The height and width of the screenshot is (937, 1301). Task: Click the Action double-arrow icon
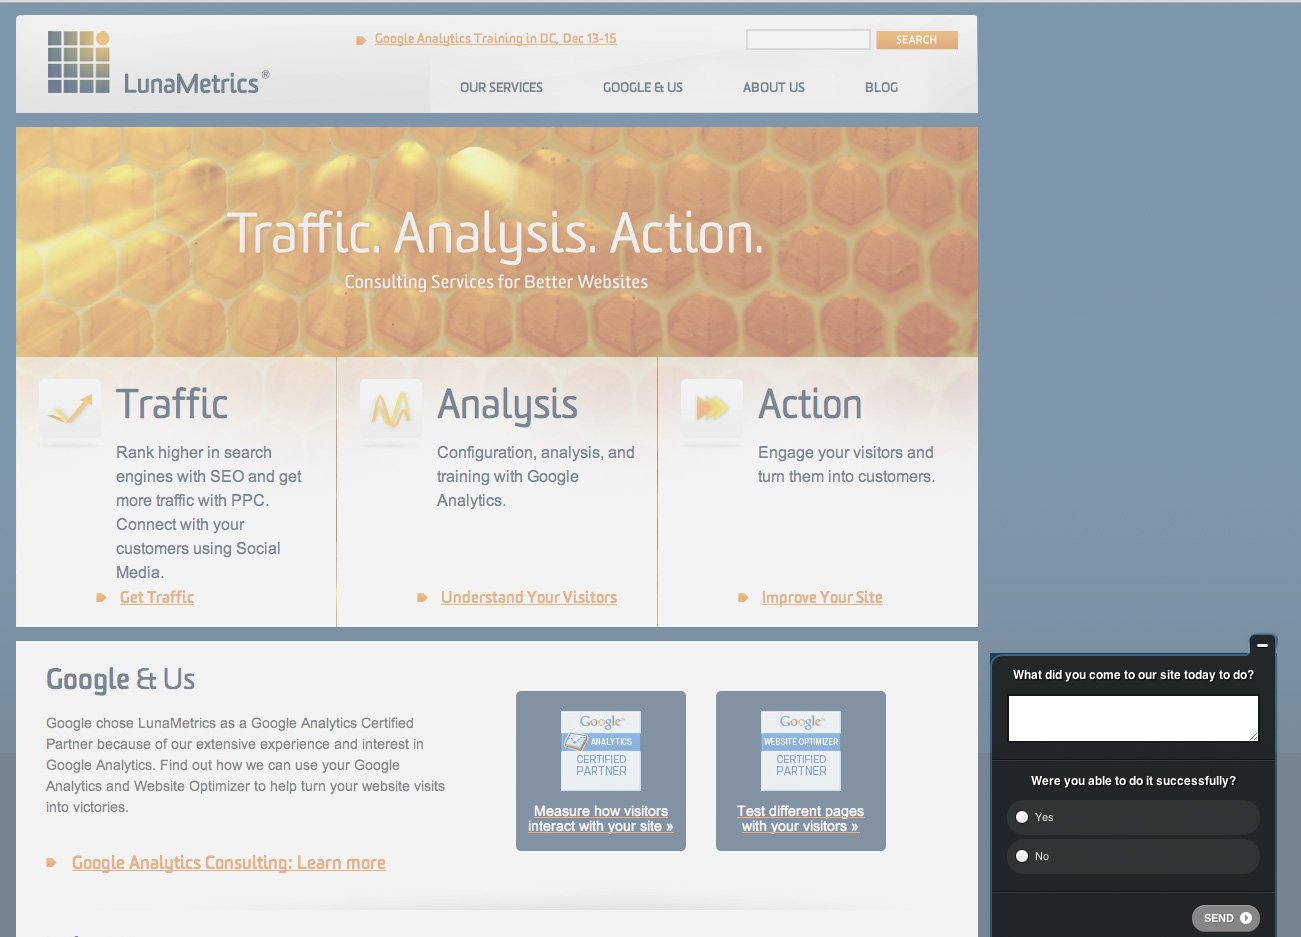(712, 408)
